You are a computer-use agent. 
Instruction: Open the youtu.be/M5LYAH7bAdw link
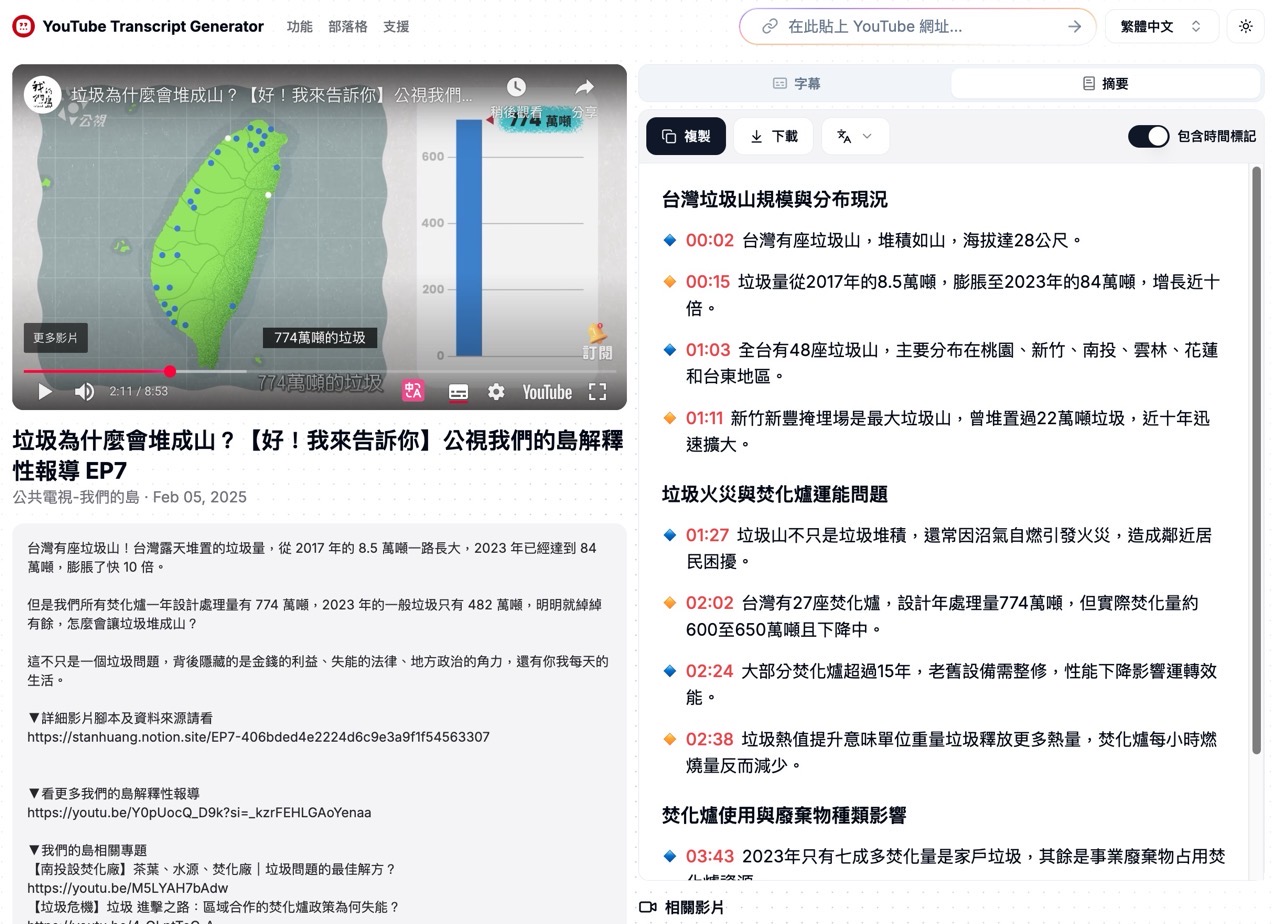point(127,888)
